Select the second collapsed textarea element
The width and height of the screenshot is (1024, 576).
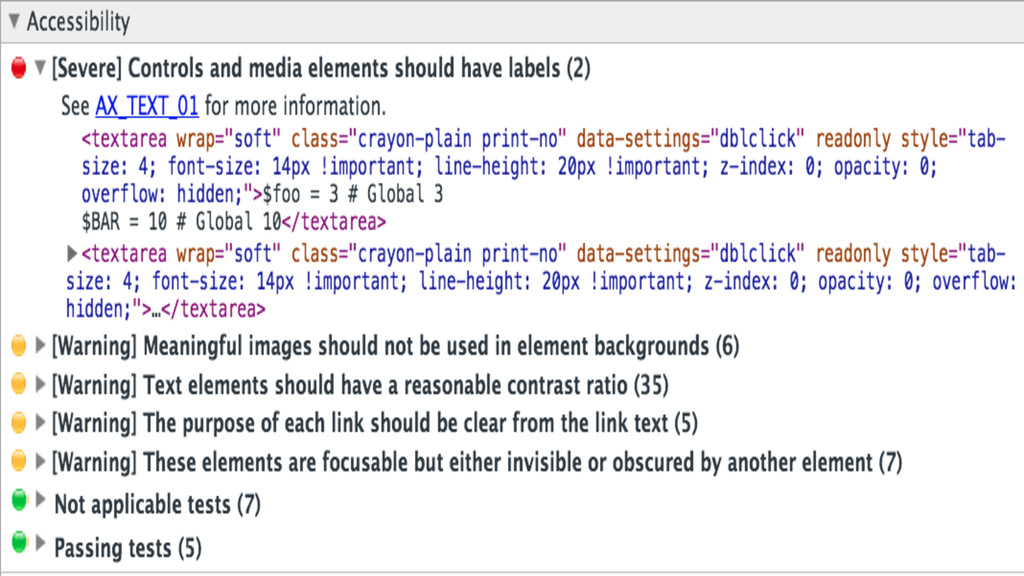[541, 281]
